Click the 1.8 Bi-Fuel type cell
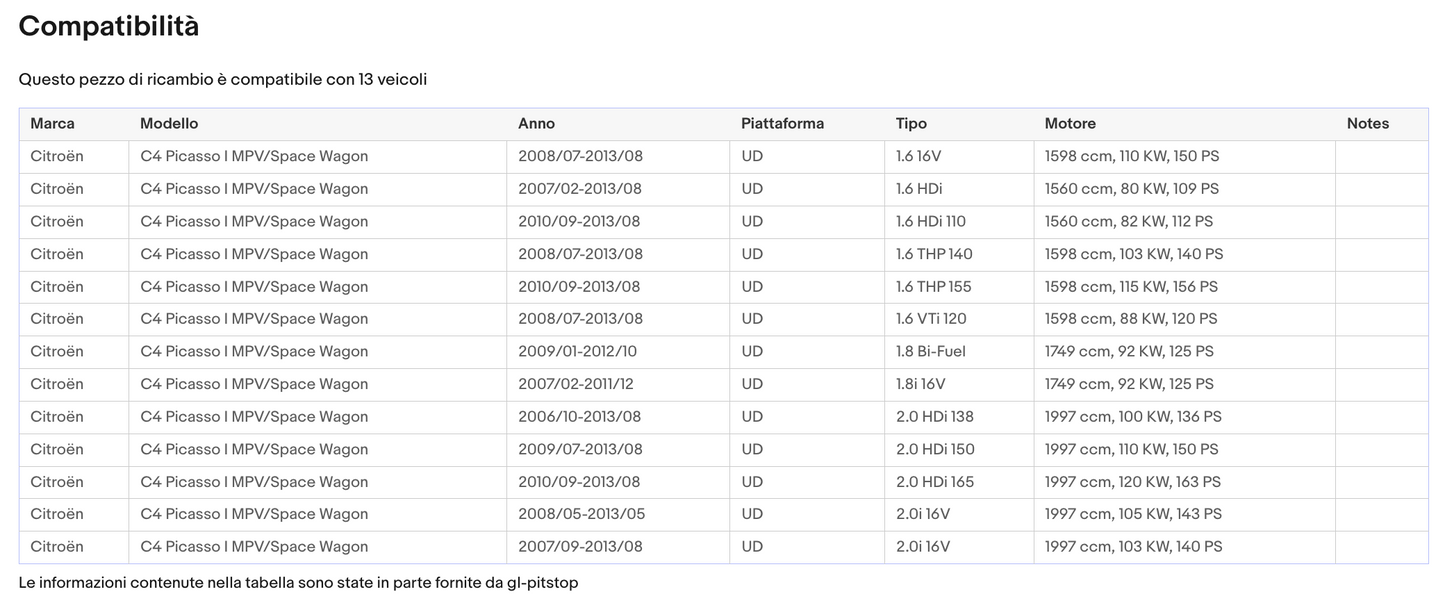This screenshot has width=1445, height=610. pyautogui.click(x=930, y=352)
